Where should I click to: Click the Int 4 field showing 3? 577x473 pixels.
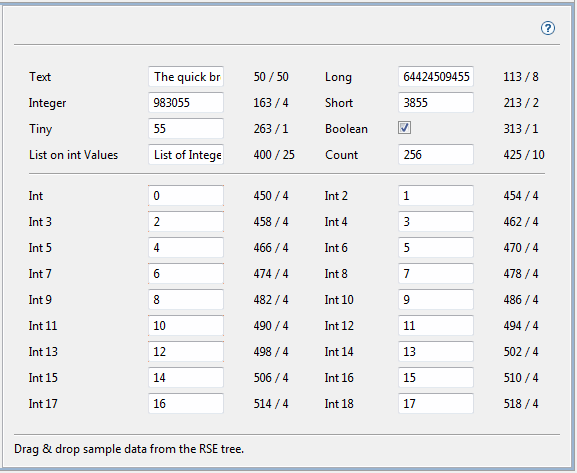point(436,222)
